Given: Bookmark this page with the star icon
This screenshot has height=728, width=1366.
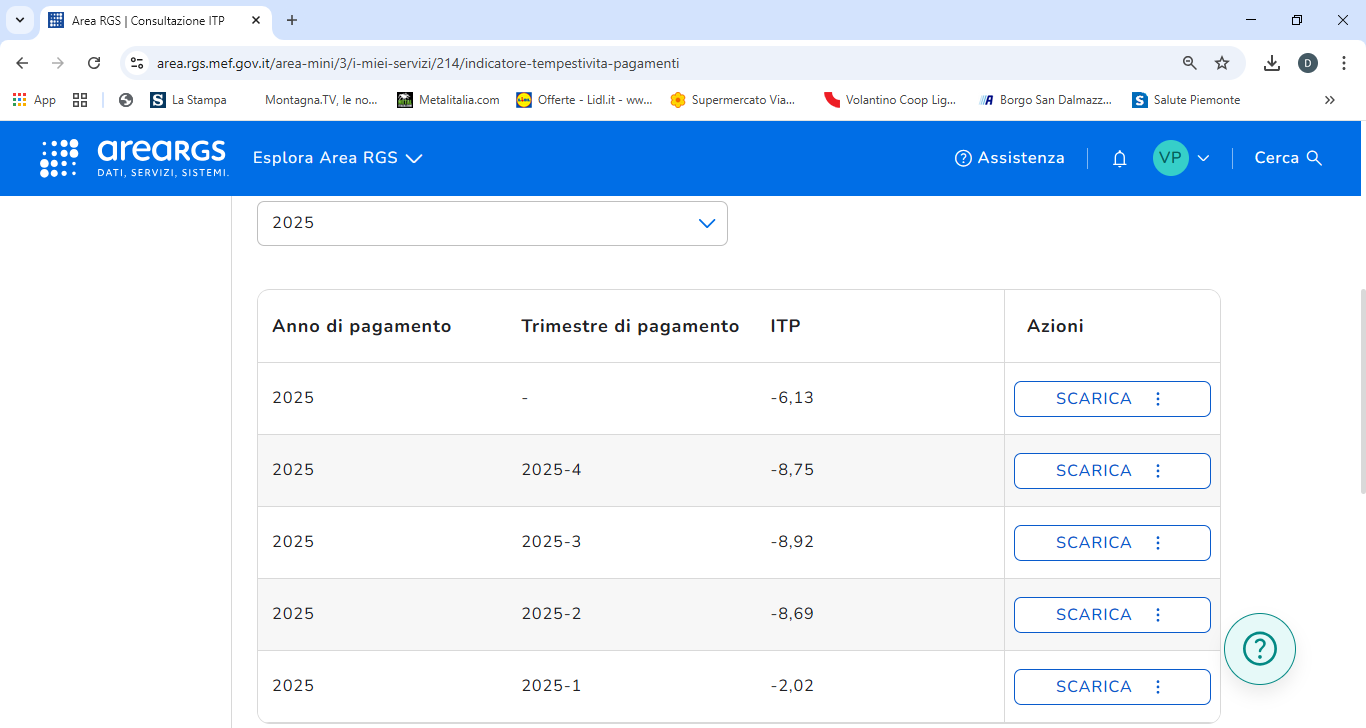Looking at the screenshot, I should pos(1221,63).
